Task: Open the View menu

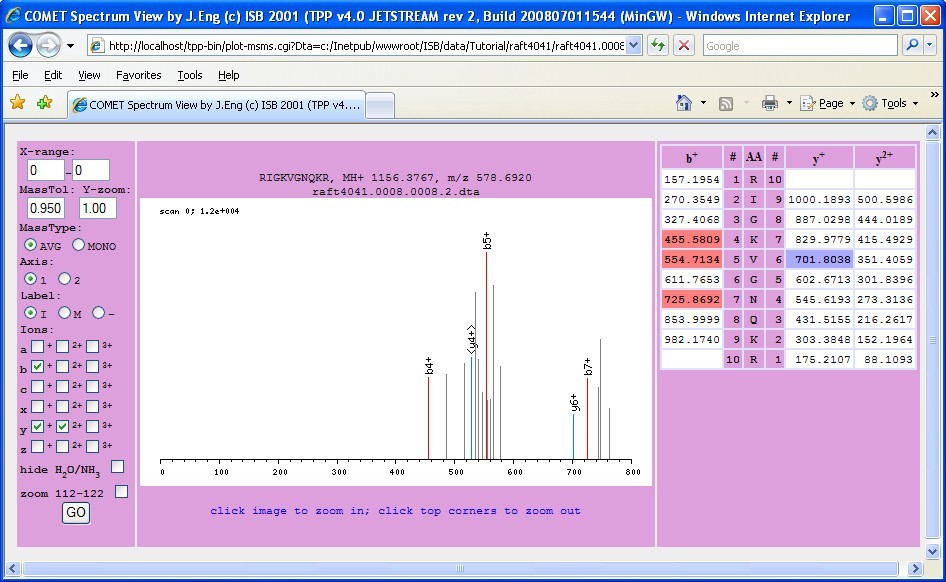Action: pyautogui.click(x=88, y=75)
